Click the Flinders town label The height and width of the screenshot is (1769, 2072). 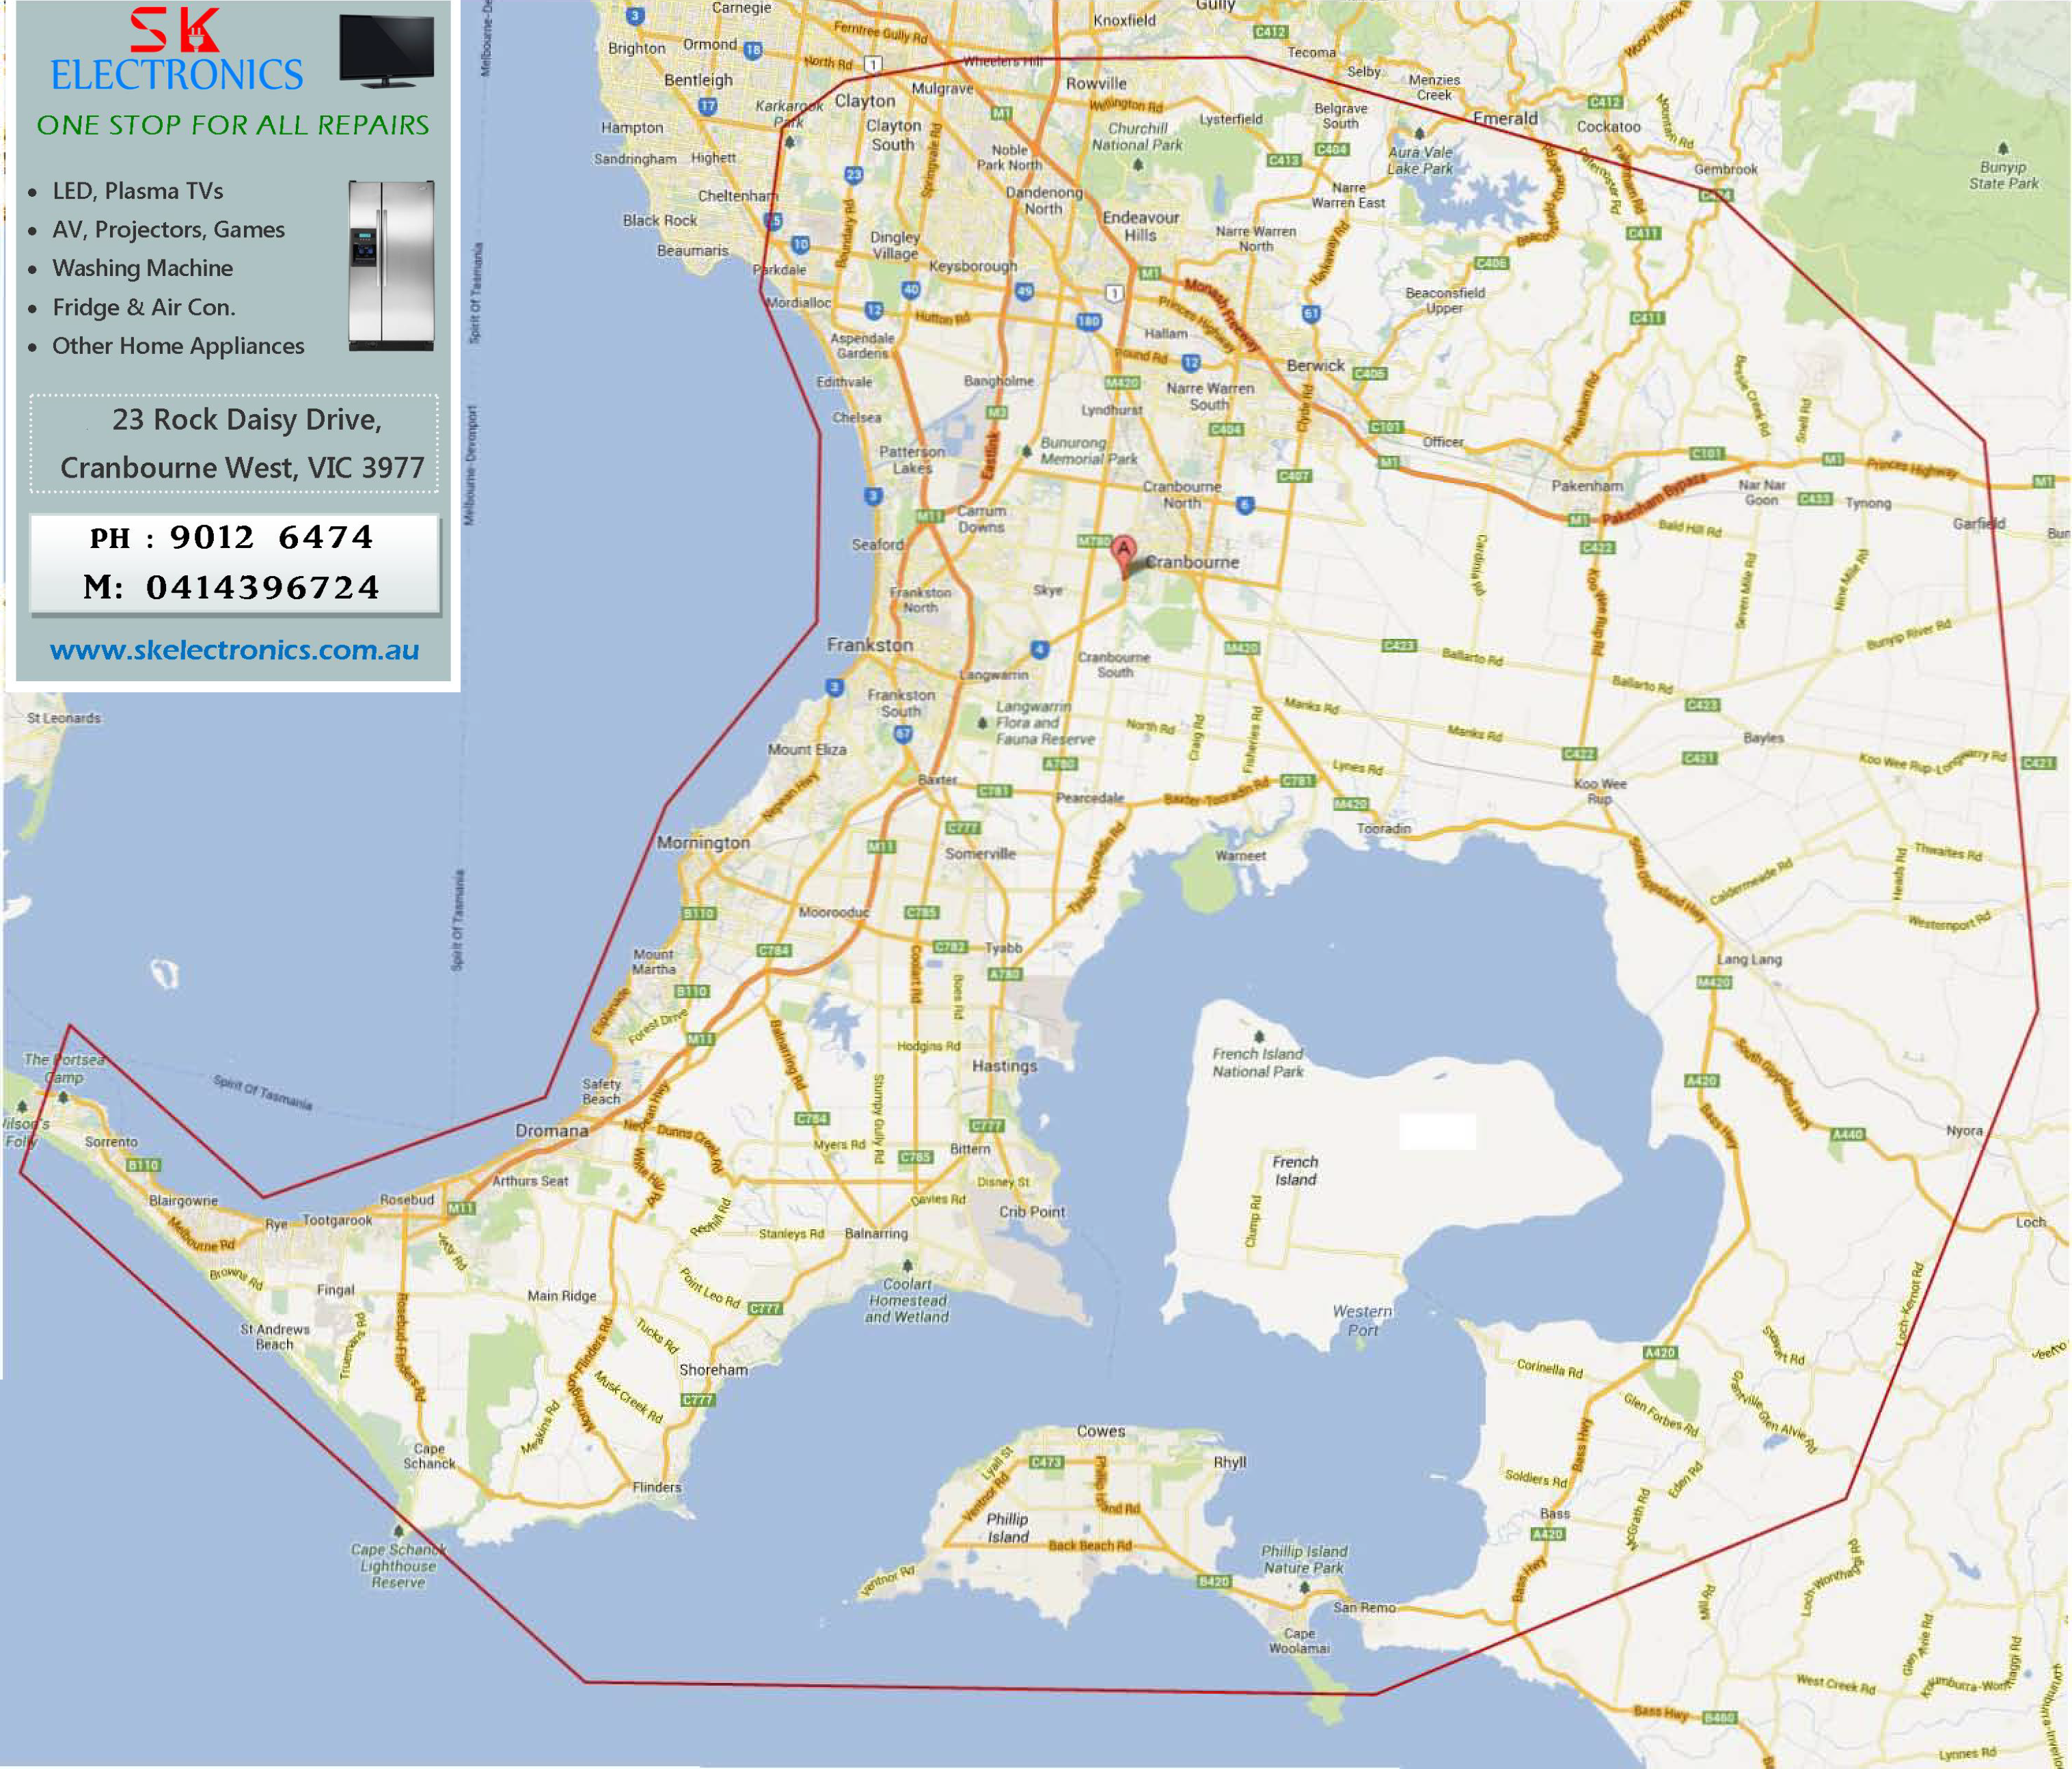[656, 1487]
